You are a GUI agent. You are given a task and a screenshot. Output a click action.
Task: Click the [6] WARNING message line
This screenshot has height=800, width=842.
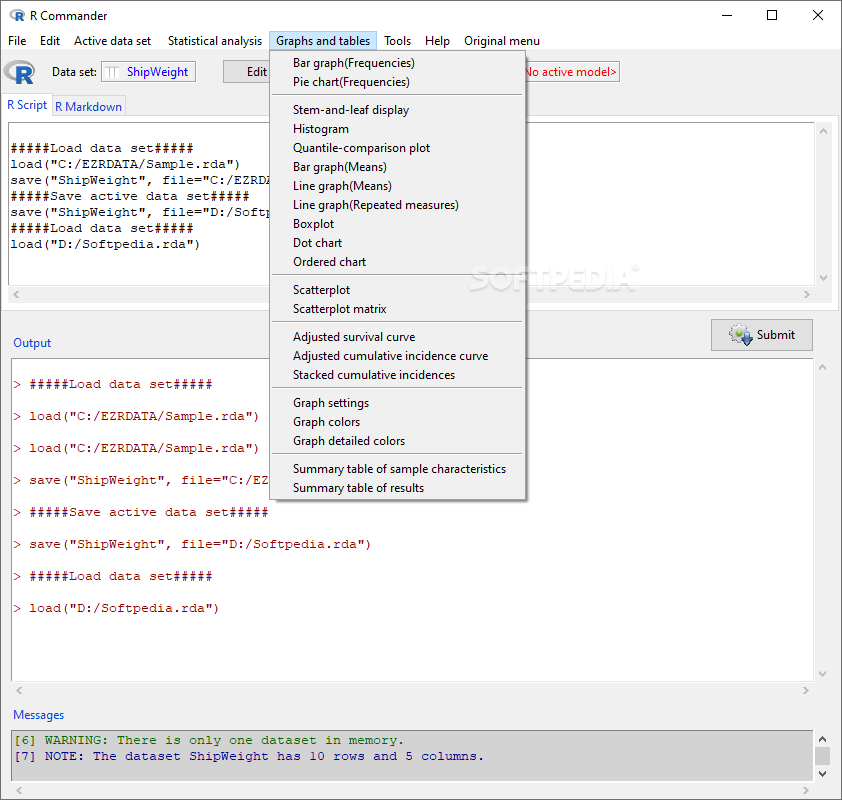pyautogui.click(x=208, y=740)
